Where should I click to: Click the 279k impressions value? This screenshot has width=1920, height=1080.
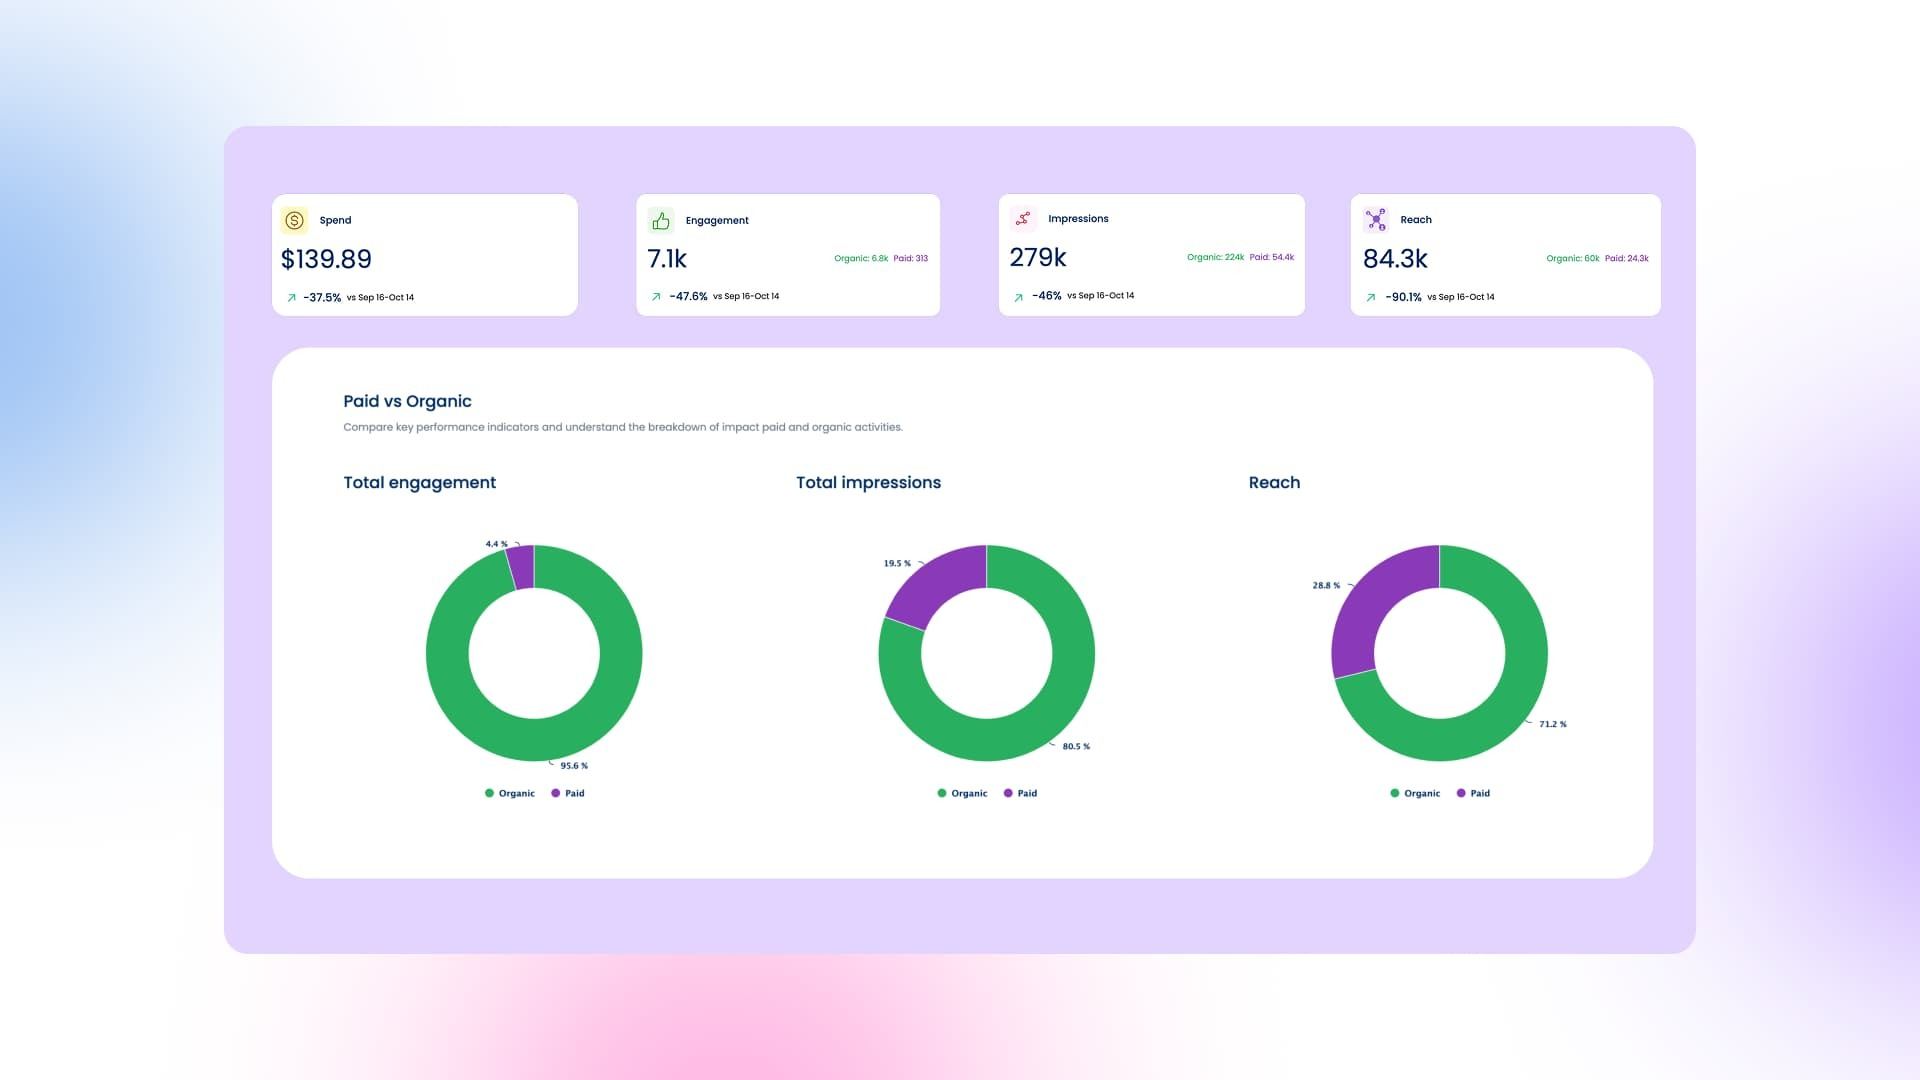[x=1038, y=258]
